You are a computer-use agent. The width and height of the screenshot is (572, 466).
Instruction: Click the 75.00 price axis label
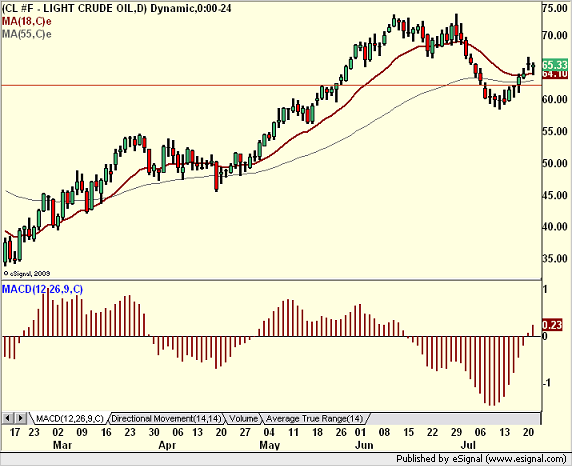[554, 9]
